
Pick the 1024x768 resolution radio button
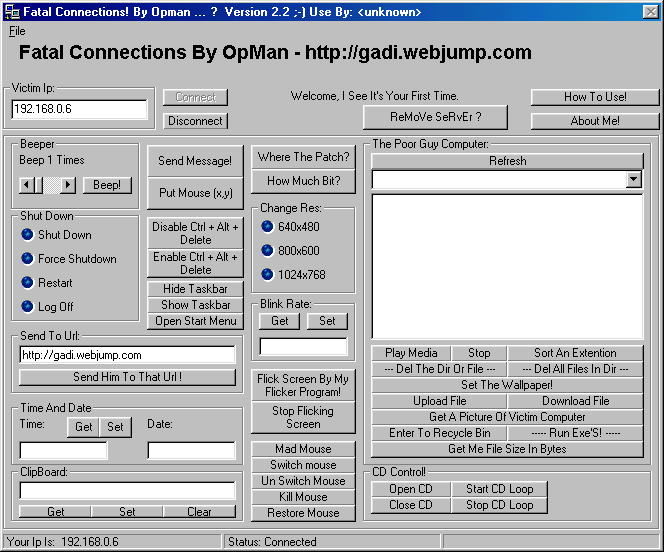(x=267, y=275)
